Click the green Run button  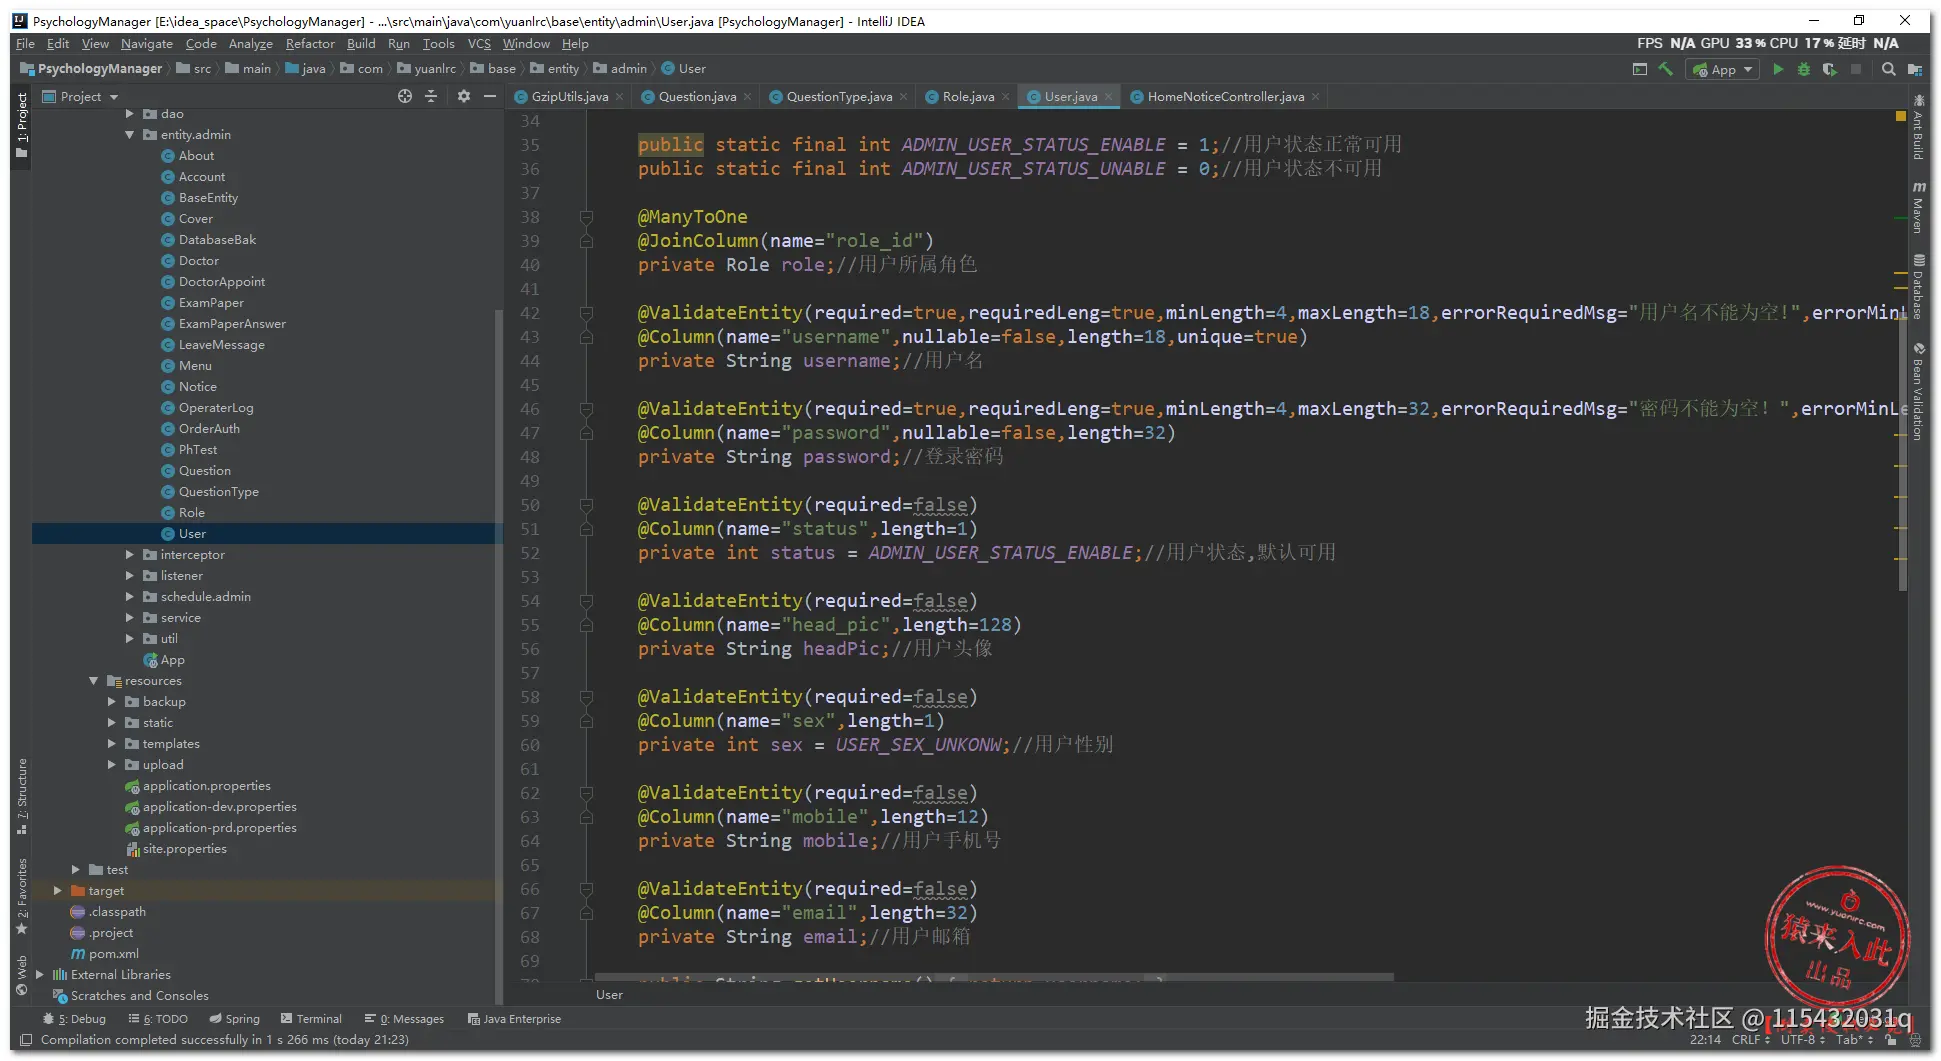[x=1777, y=69]
